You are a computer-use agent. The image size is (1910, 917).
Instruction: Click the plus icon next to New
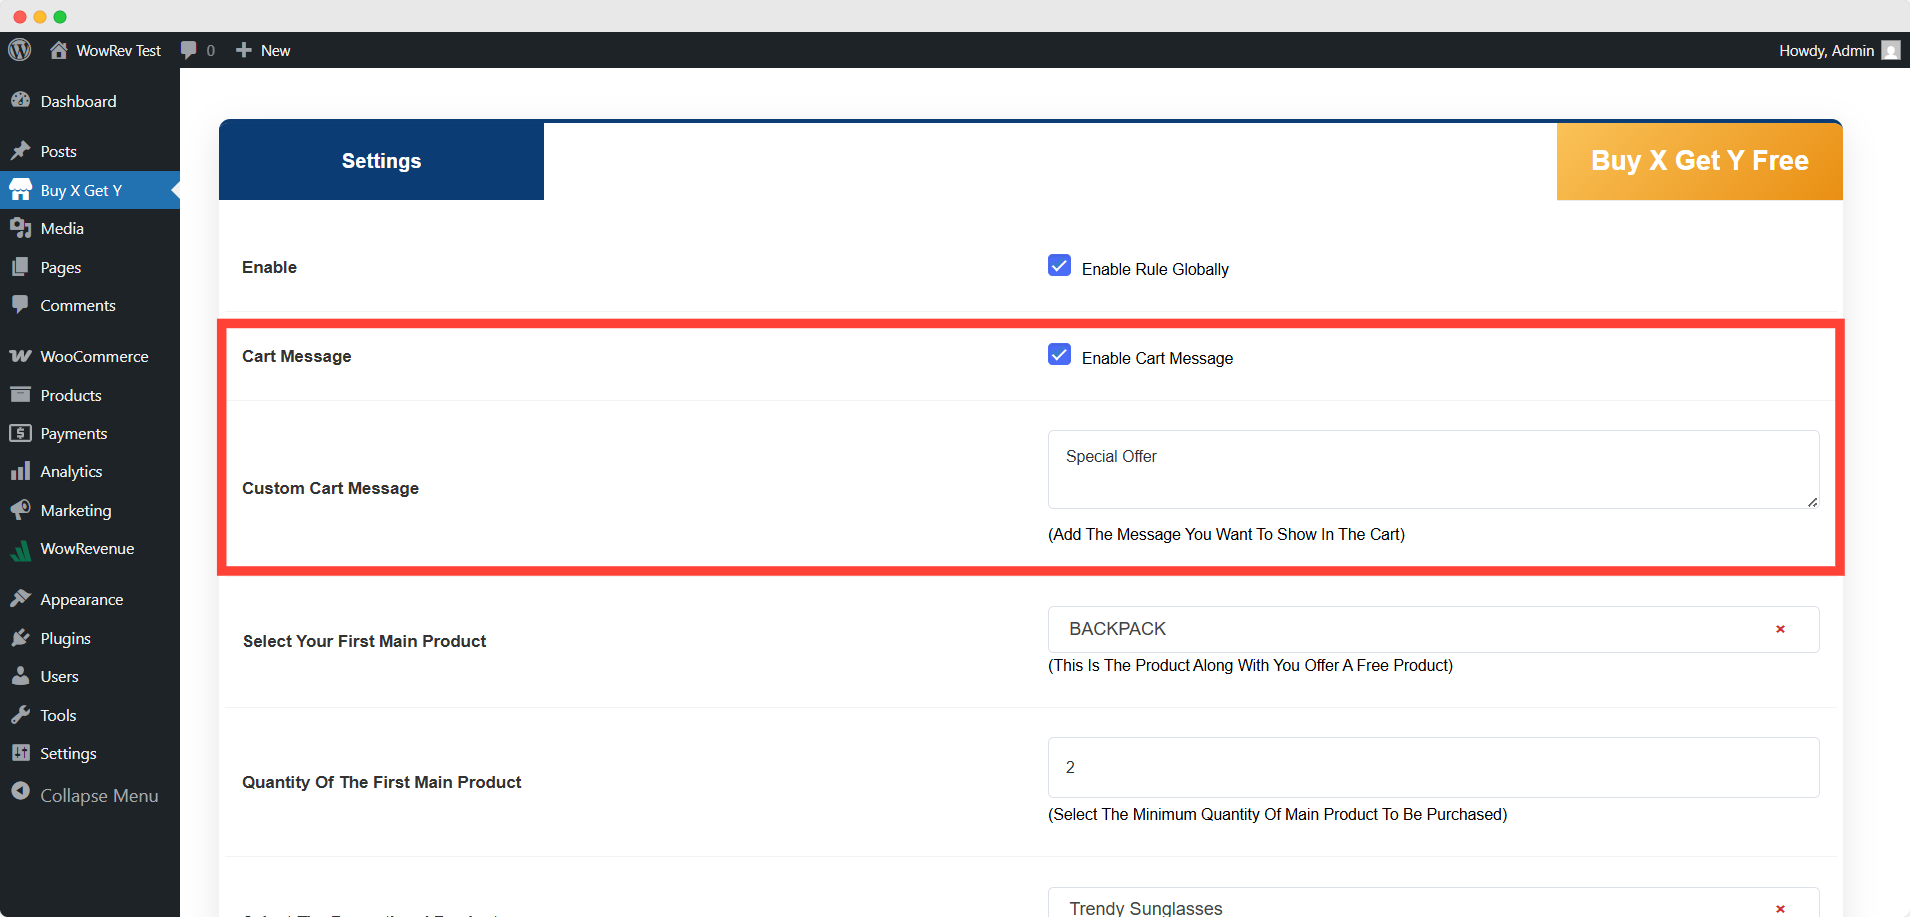pos(243,50)
